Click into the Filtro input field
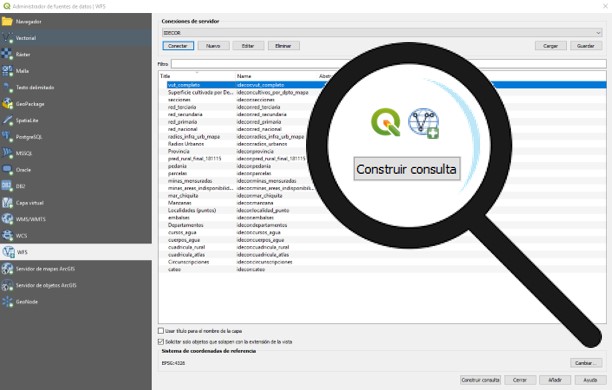 pyautogui.click(x=388, y=64)
